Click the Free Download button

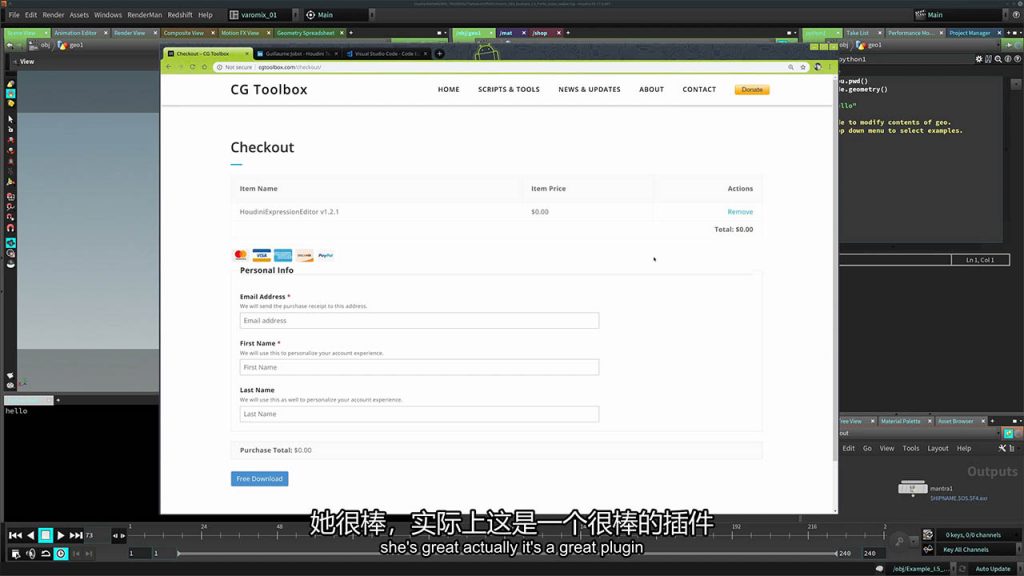pyautogui.click(x=259, y=479)
